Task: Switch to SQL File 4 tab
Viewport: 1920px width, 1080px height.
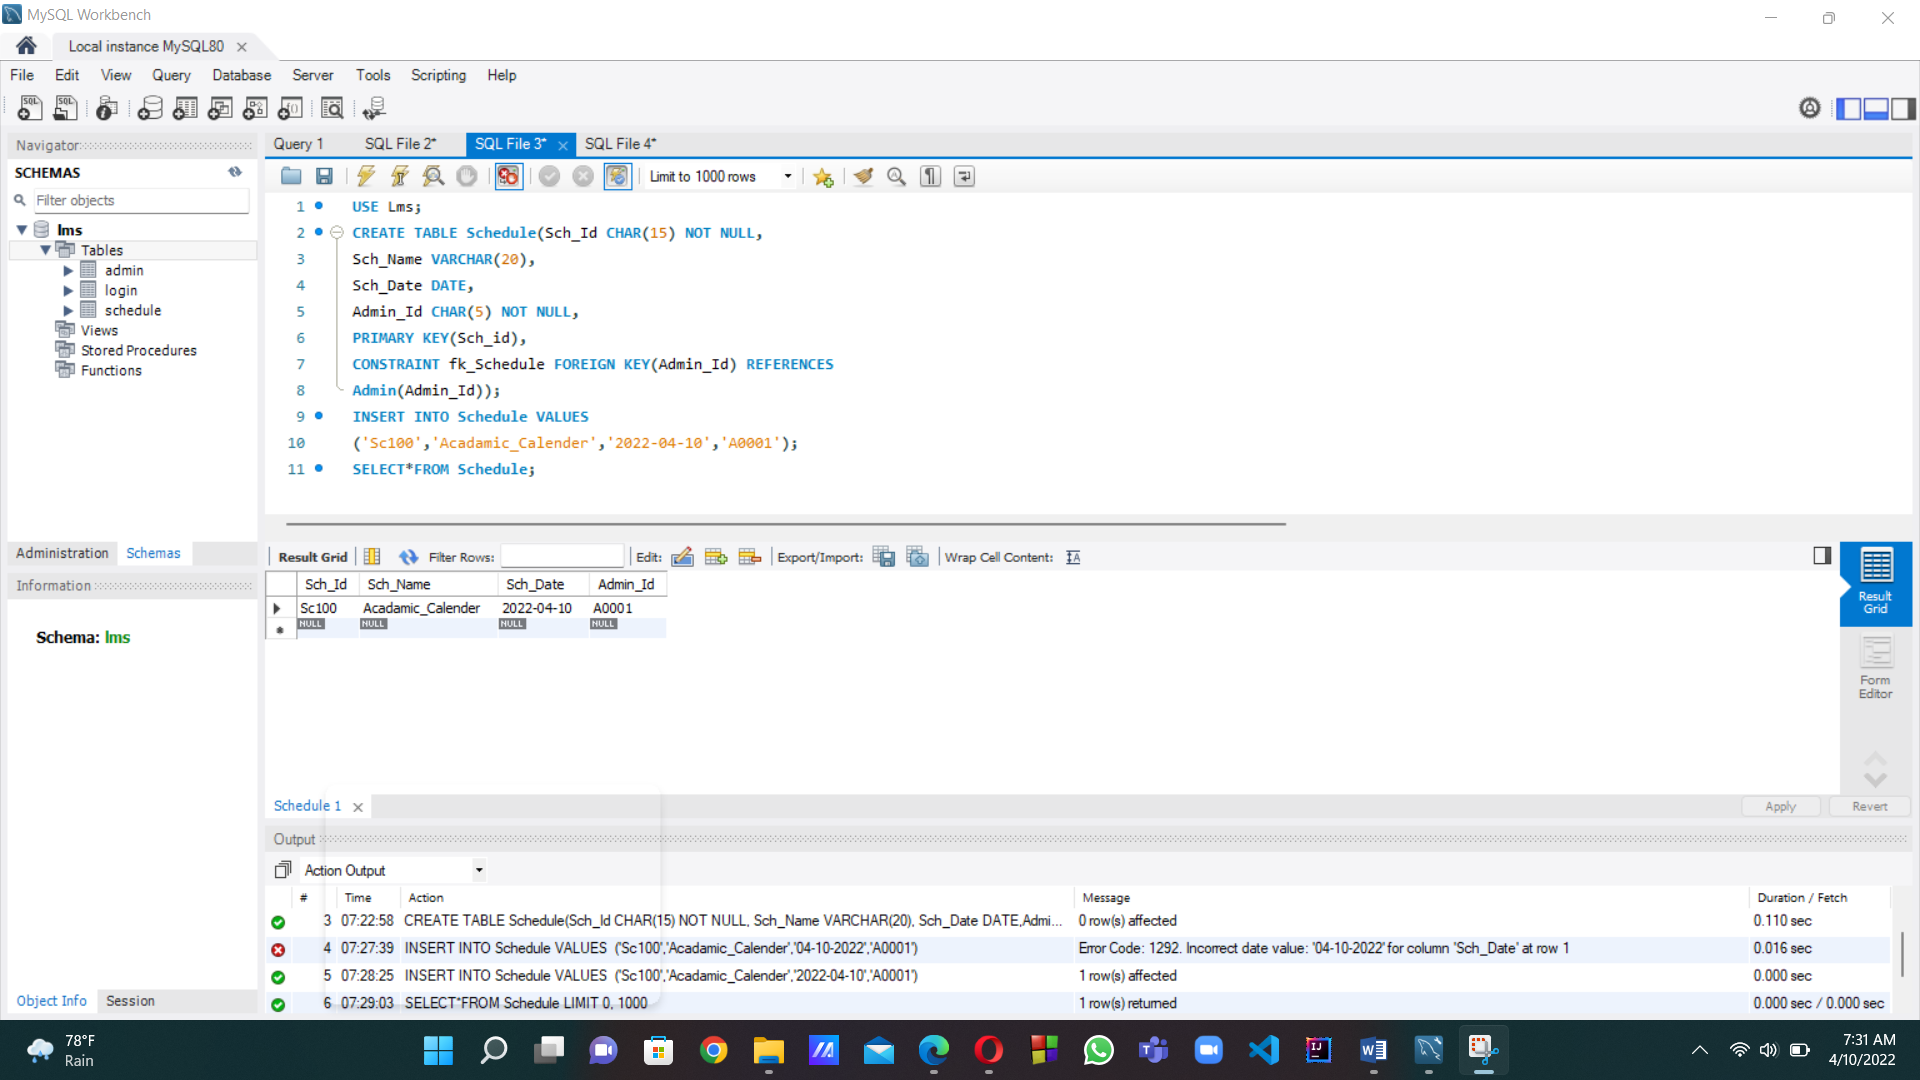Action: [620, 144]
